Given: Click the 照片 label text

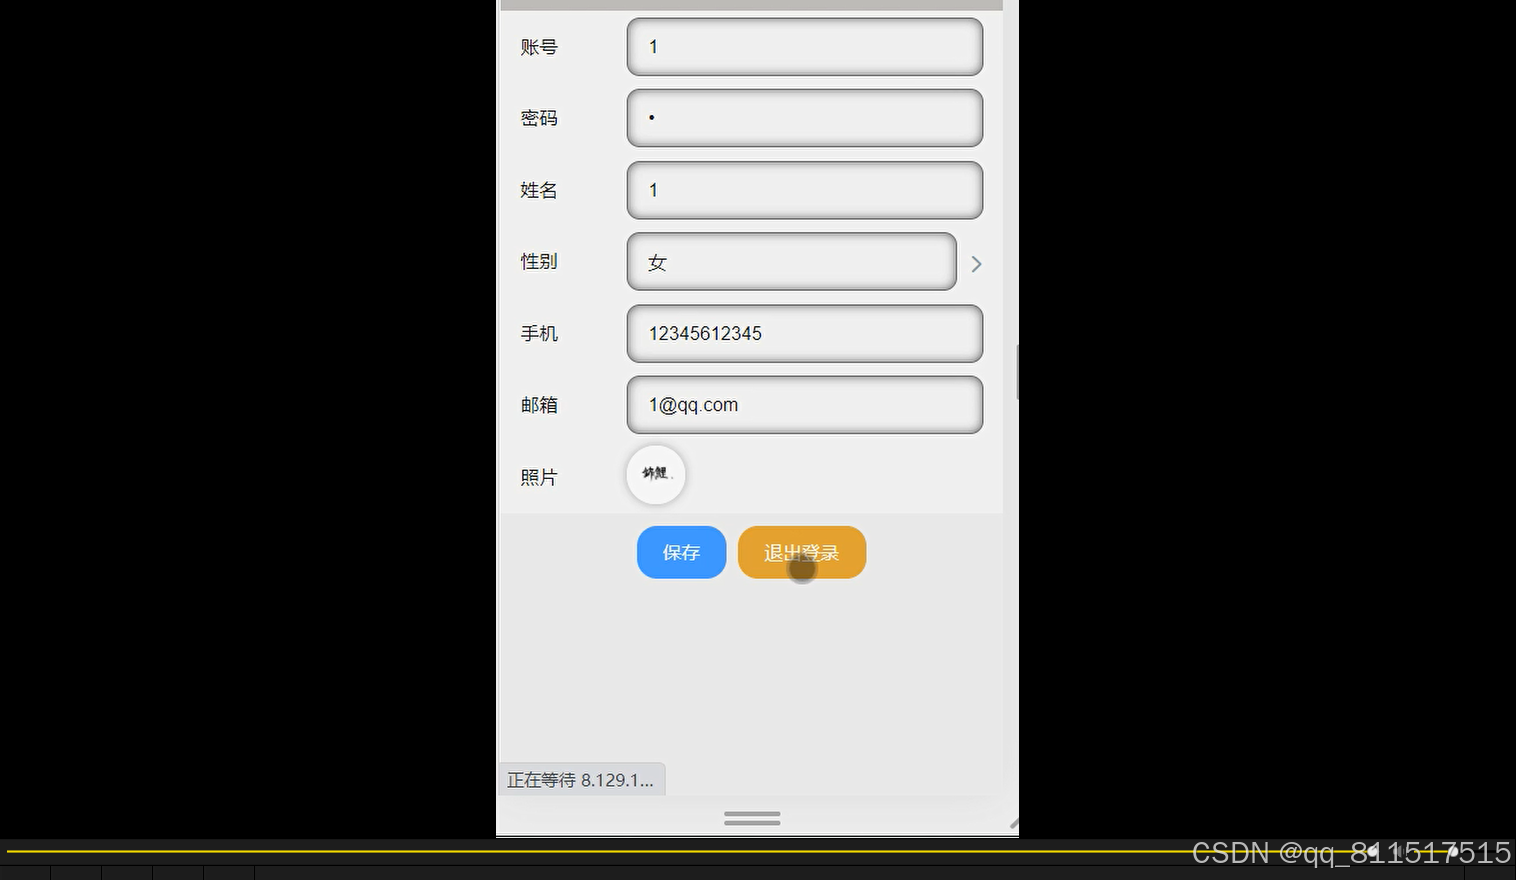Looking at the screenshot, I should (x=539, y=477).
